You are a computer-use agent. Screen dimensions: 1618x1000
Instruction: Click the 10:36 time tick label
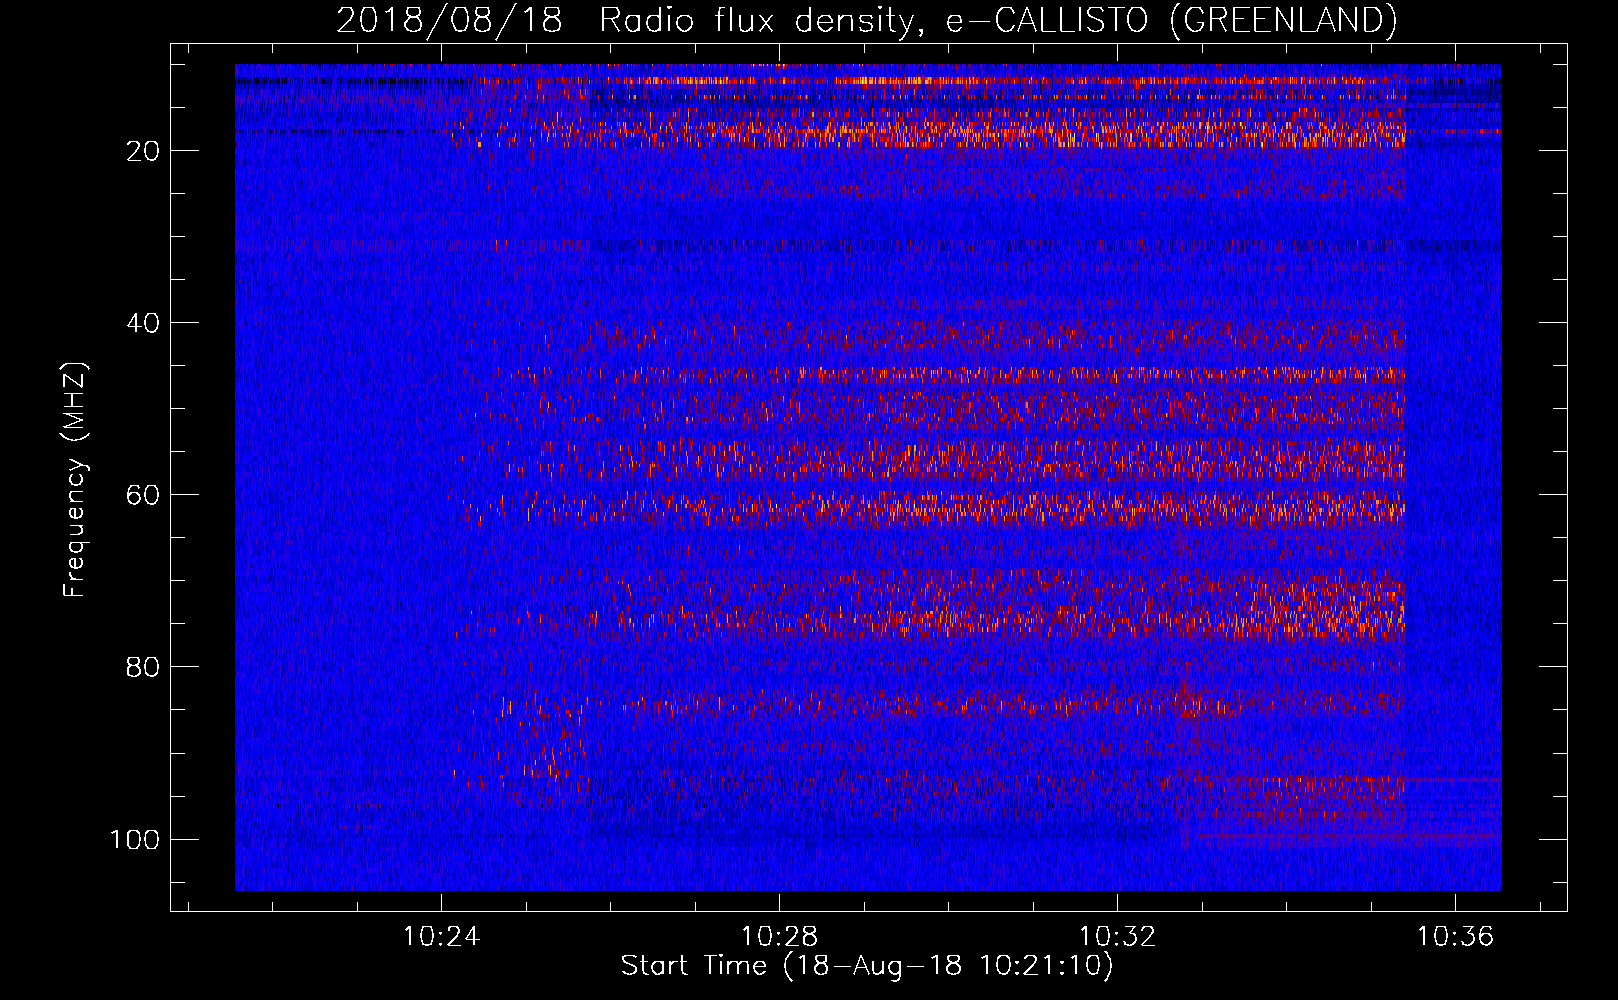pos(1455,936)
